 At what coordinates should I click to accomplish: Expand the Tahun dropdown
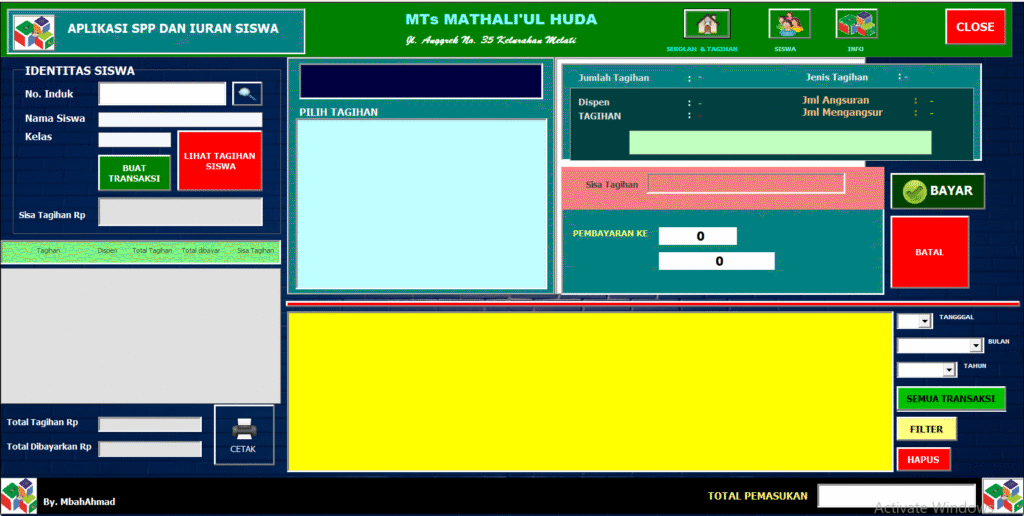(949, 370)
